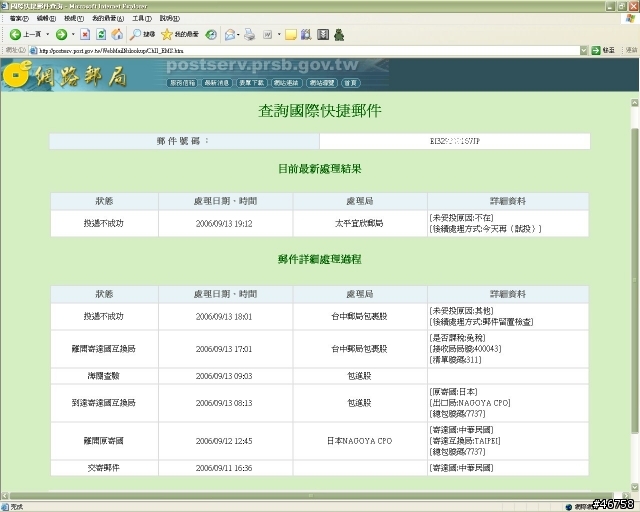The height and width of the screenshot is (512, 640).
Task: Open Search with the magnifier icon
Action: pyautogui.click(x=135, y=35)
